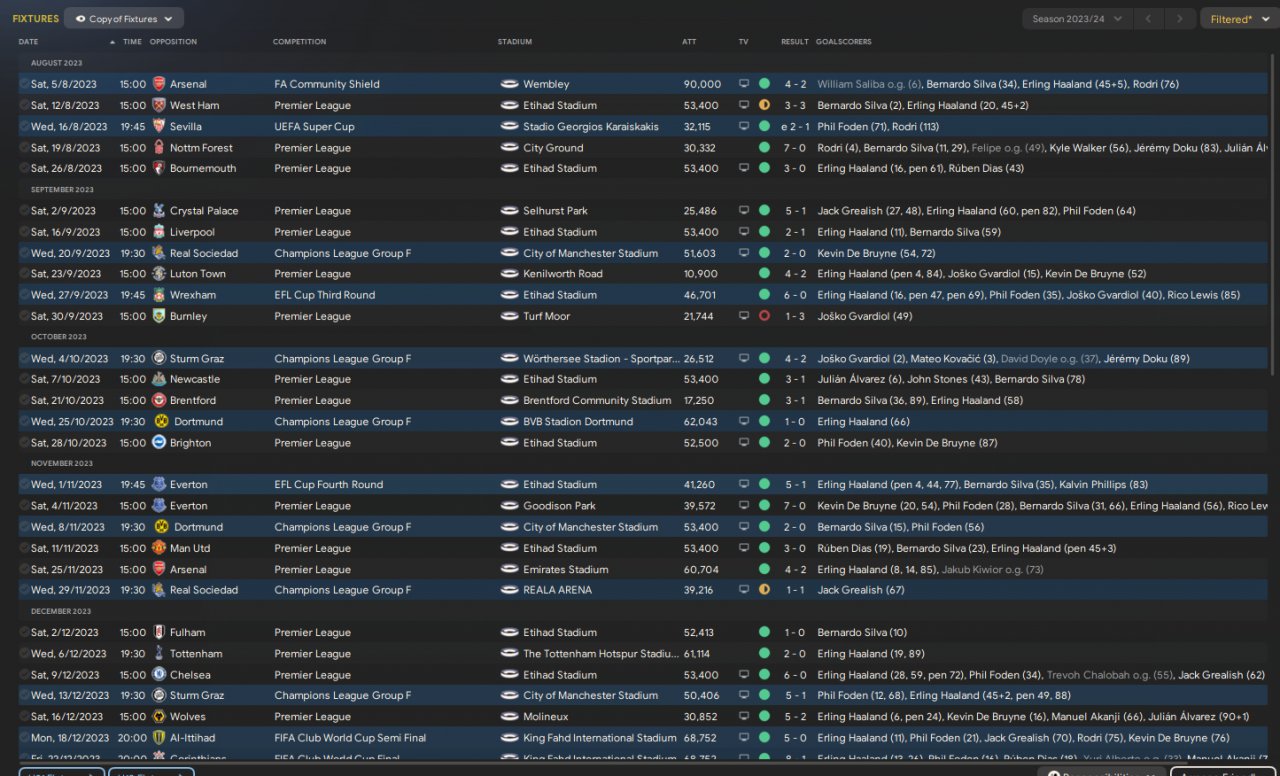The width and height of the screenshot is (1280, 776).
Task: Sort fixtures by the Date column header
Action: pyautogui.click(x=28, y=42)
